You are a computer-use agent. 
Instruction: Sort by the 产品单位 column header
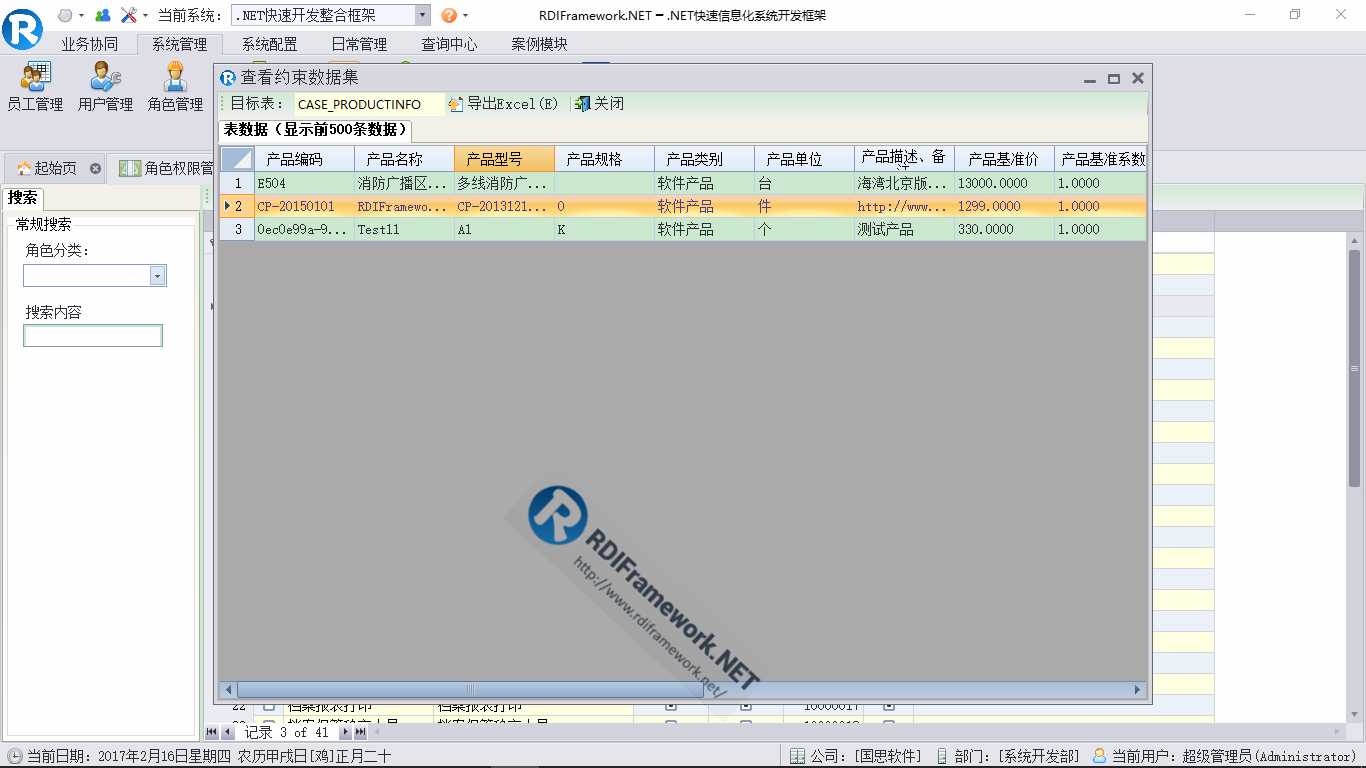(804, 159)
